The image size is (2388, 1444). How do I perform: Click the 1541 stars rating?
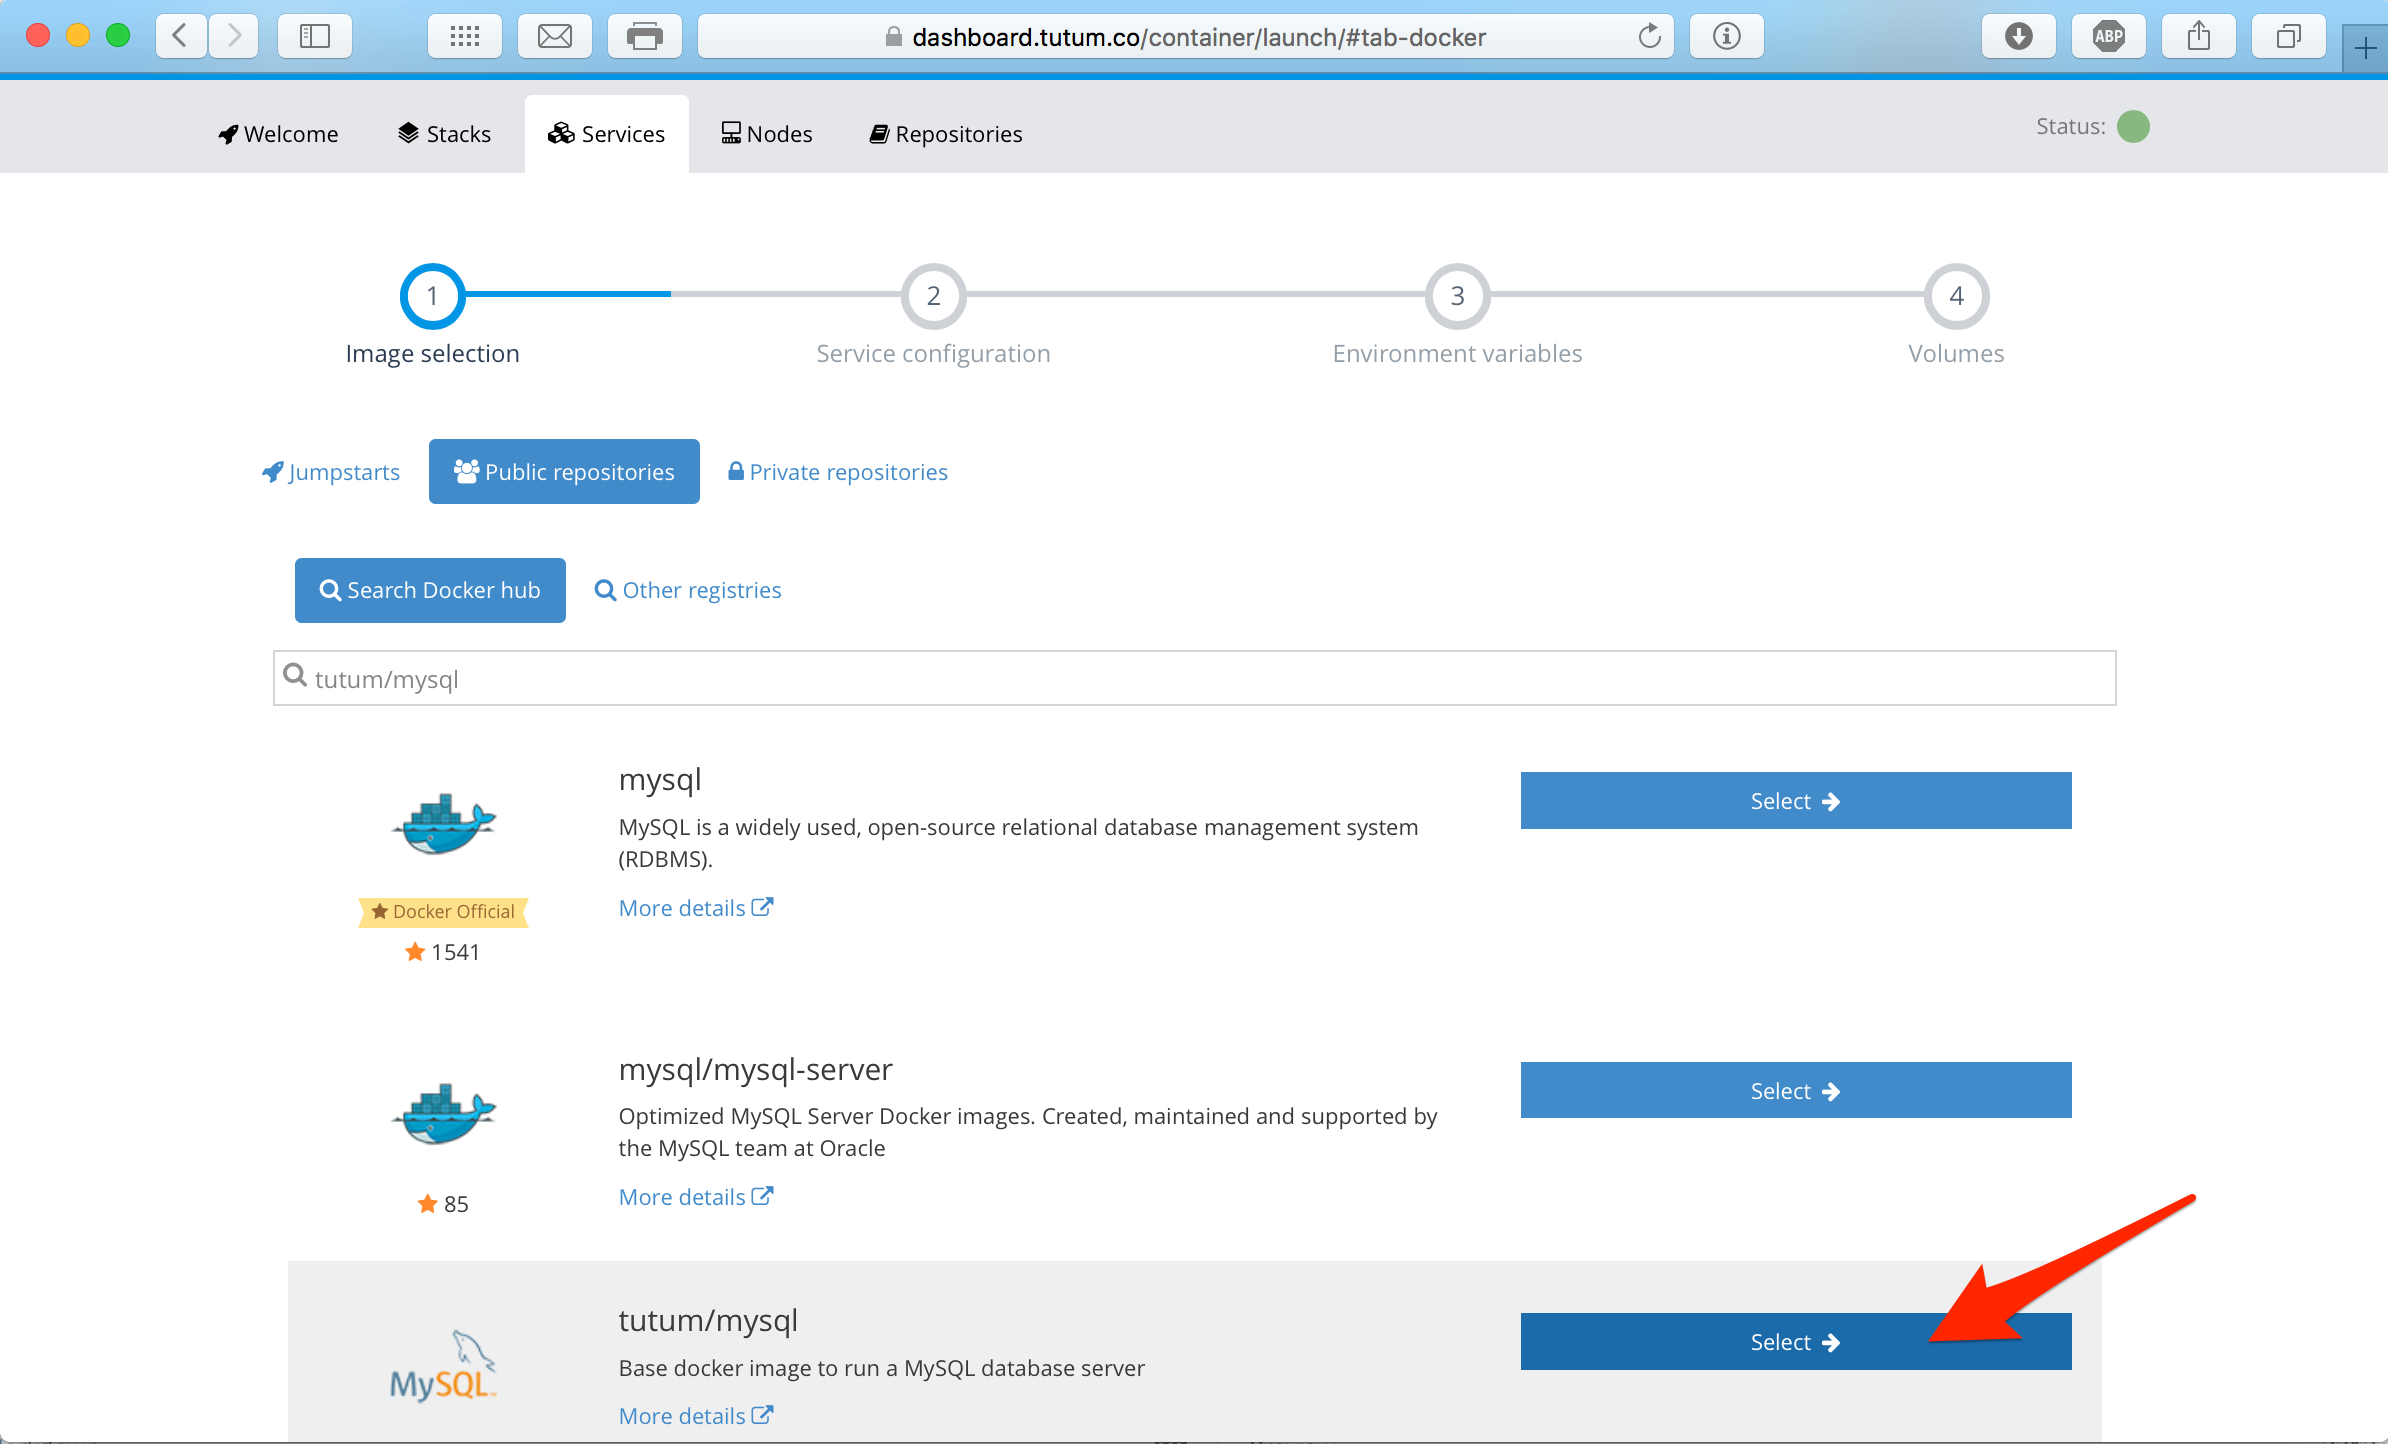tap(442, 952)
